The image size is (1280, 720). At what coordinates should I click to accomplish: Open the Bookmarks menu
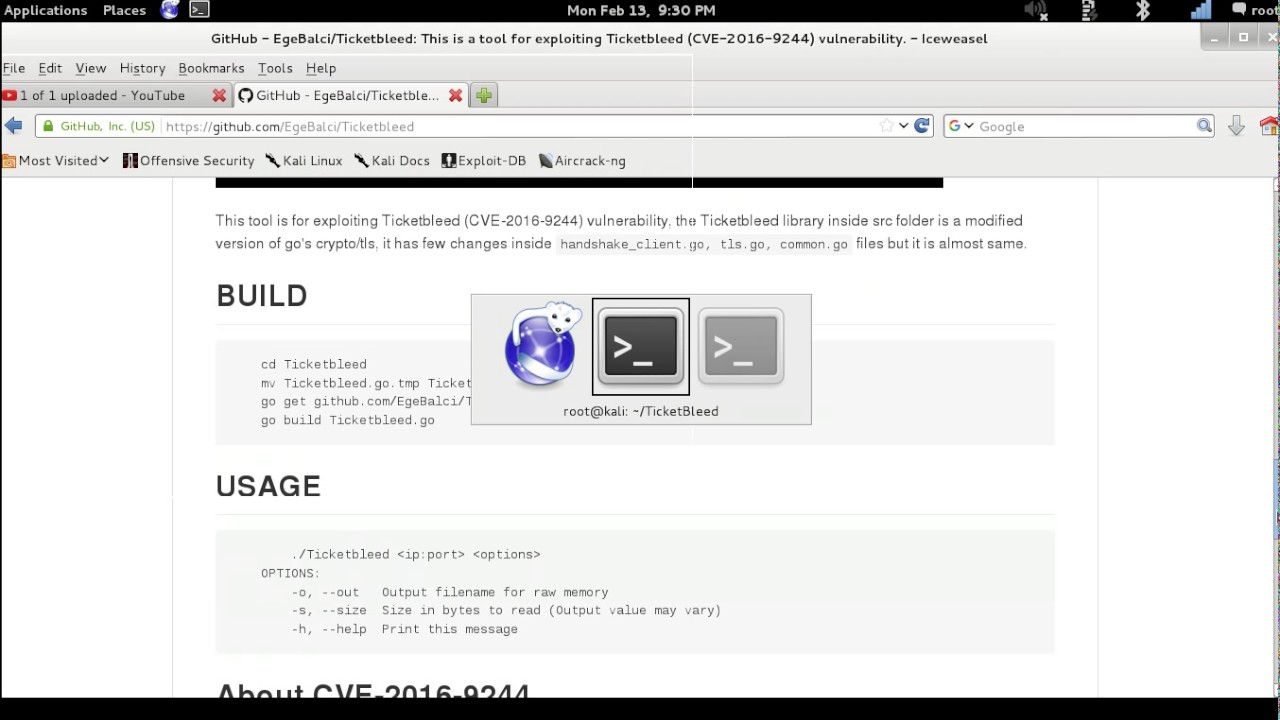211,68
